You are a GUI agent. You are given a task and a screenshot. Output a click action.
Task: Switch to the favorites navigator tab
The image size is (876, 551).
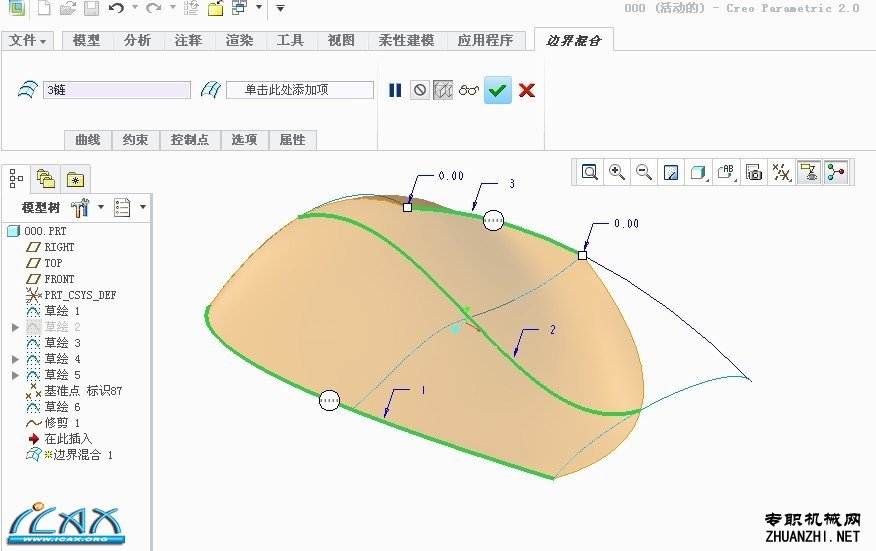tap(75, 179)
